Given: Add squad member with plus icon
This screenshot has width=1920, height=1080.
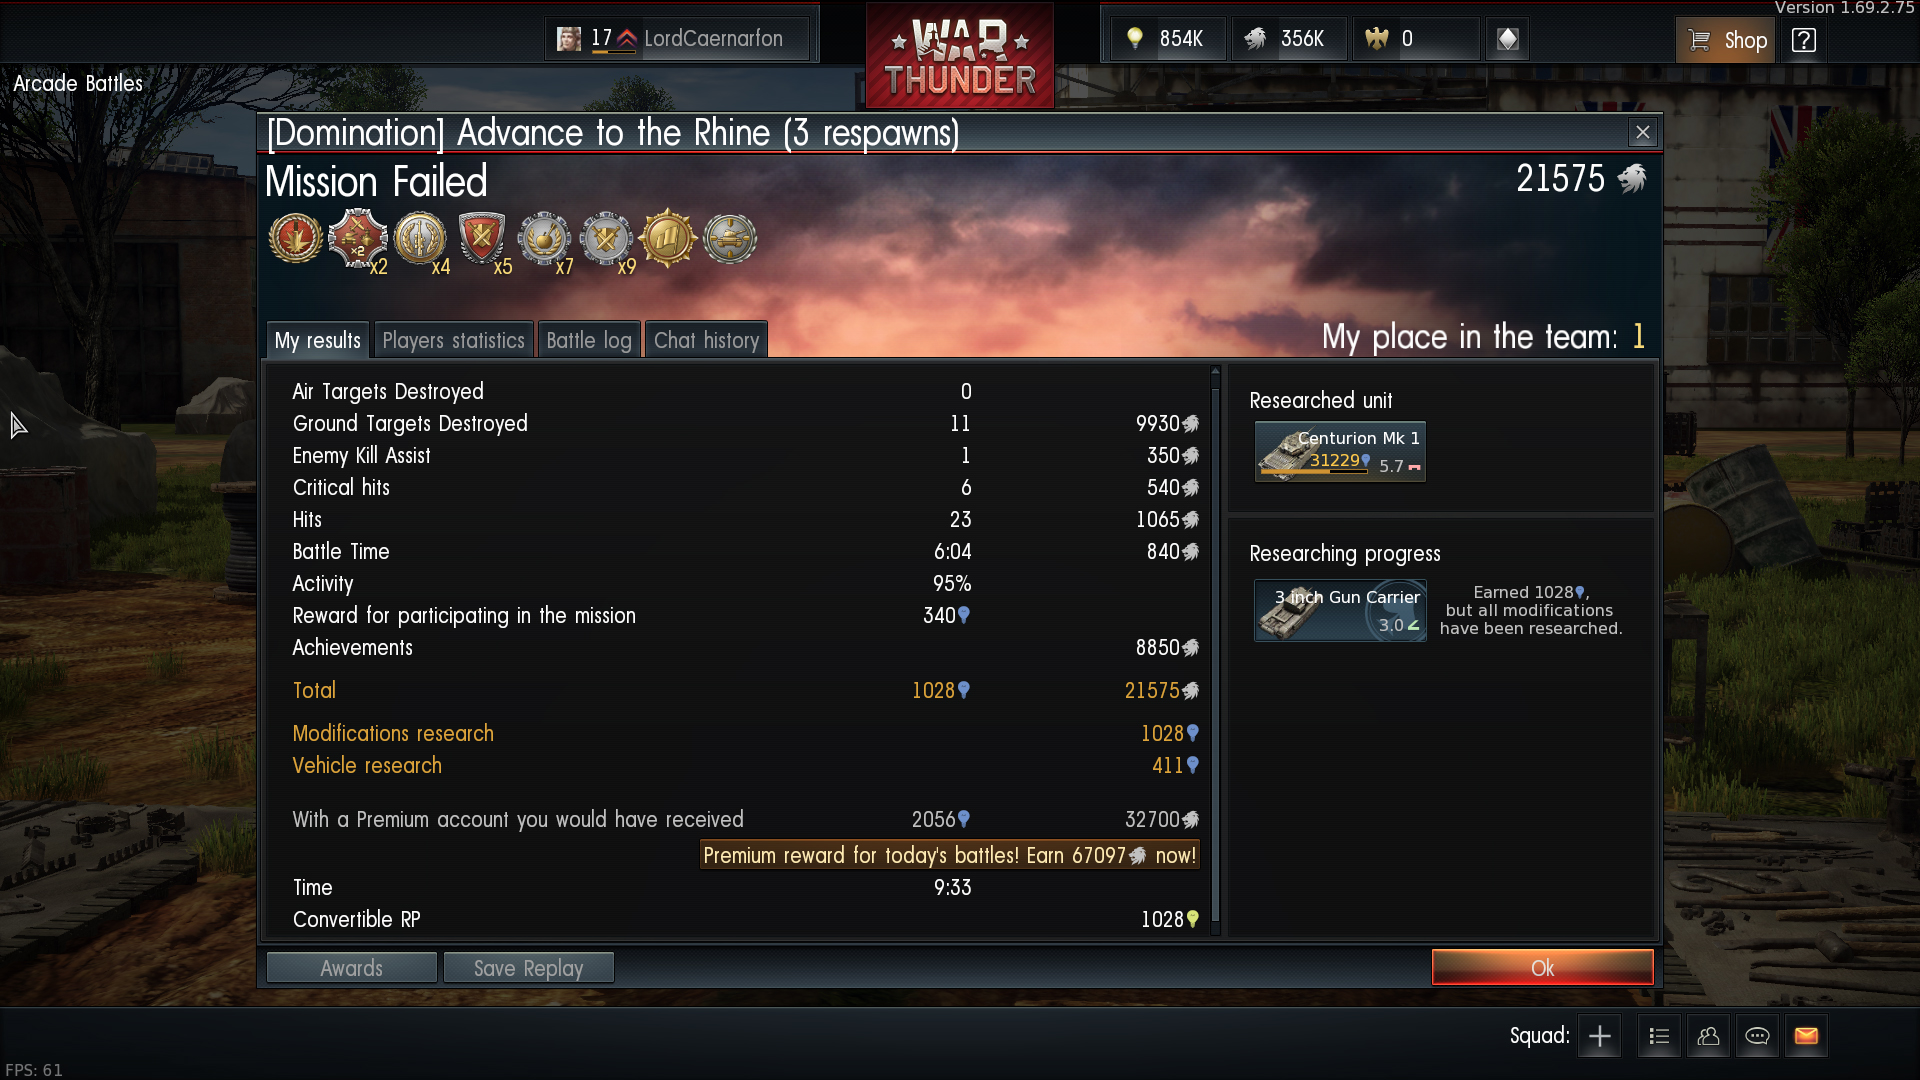Looking at the screenshot, I should (x=1600, y=1036).
